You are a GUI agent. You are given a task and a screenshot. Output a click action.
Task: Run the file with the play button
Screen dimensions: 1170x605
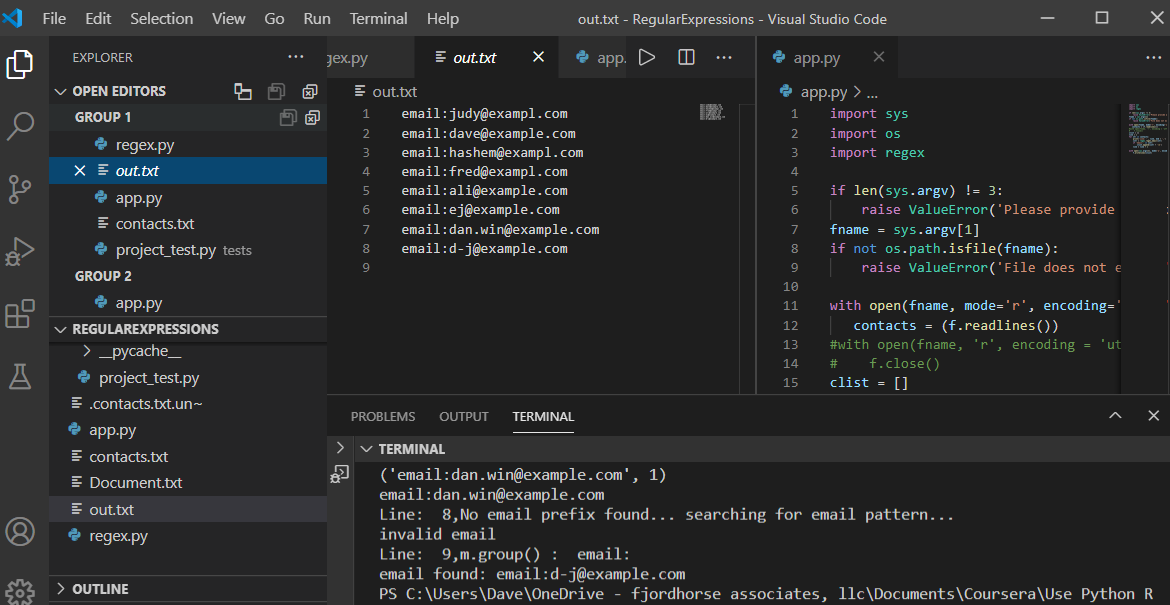point(647,58)
